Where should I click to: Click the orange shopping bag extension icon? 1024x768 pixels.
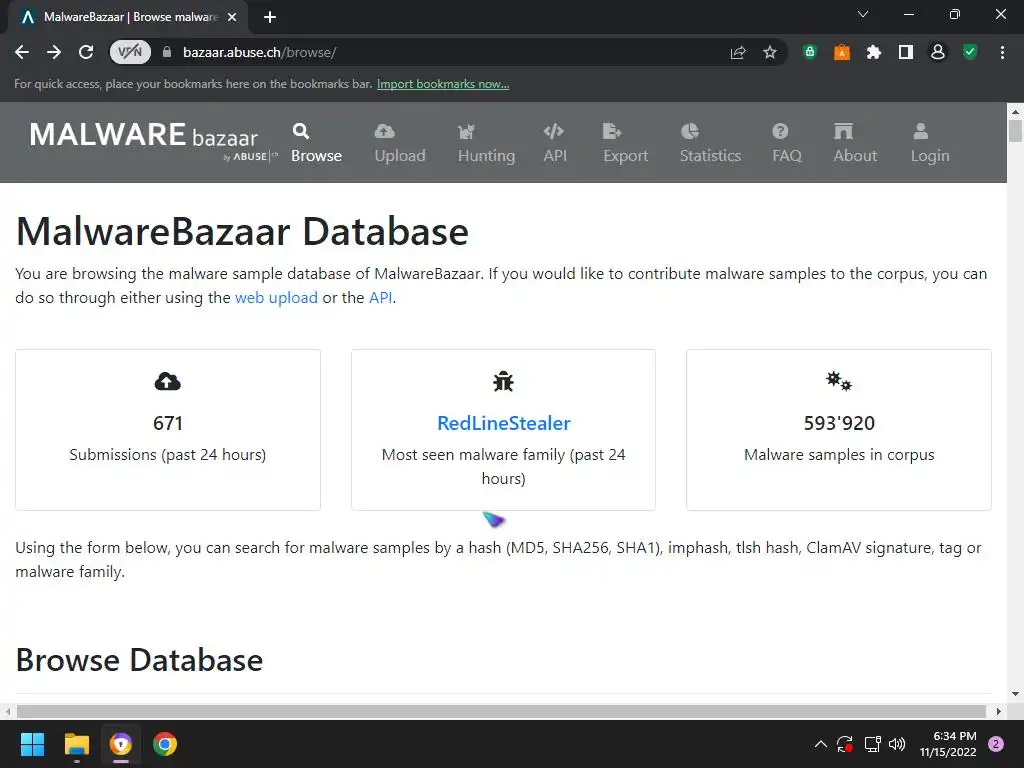tap(842, 52)
